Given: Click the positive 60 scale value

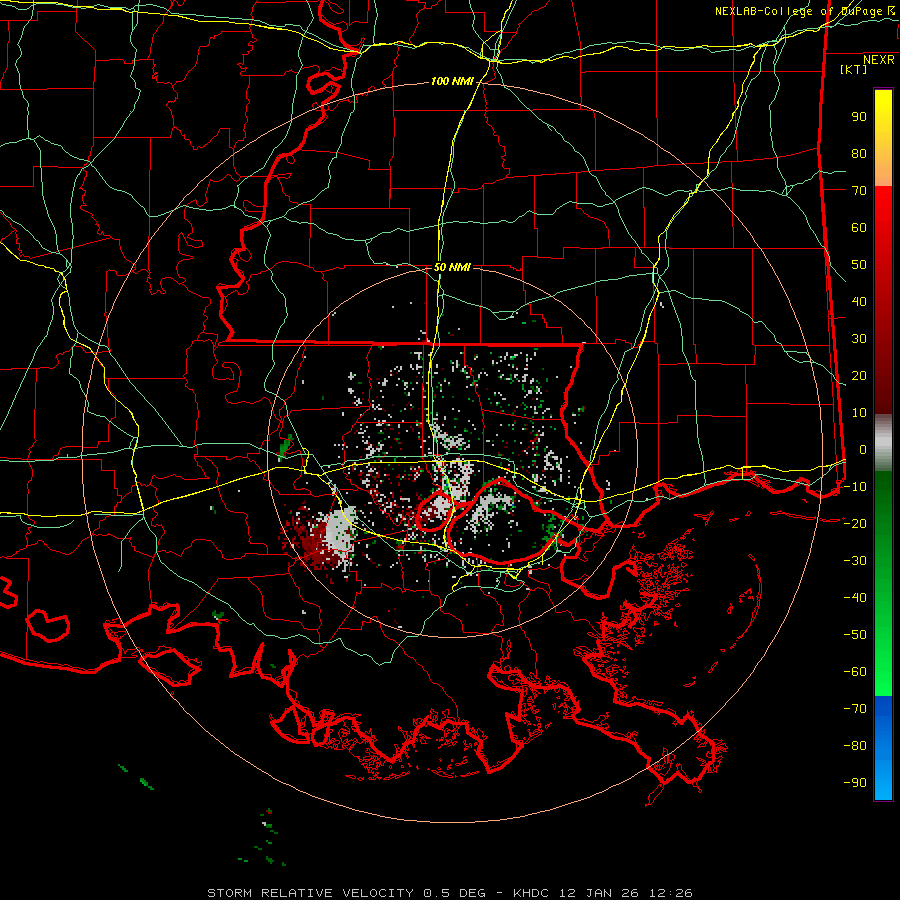Looking at the screenshot, I should 859,227.
